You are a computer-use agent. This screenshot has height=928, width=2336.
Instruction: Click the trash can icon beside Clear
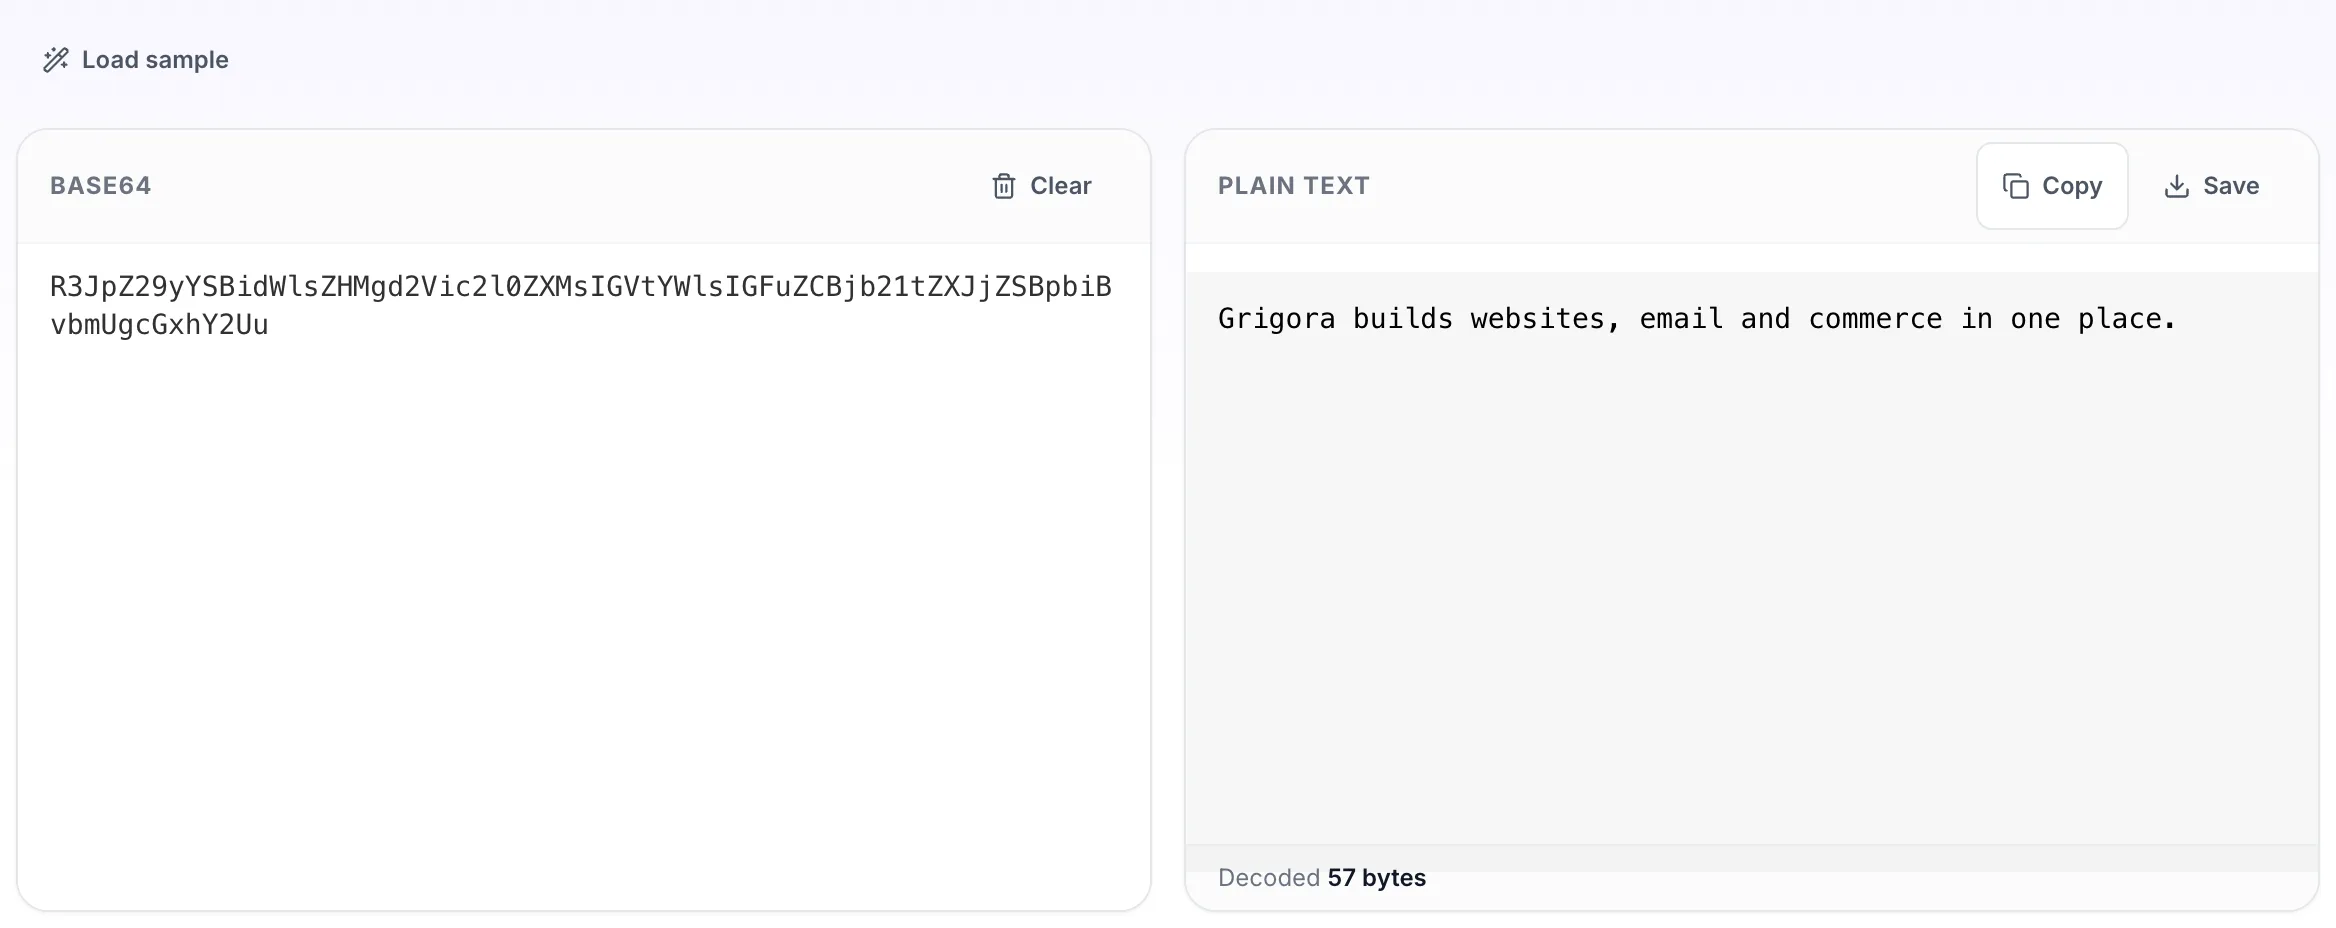[x=1004, y=186]
